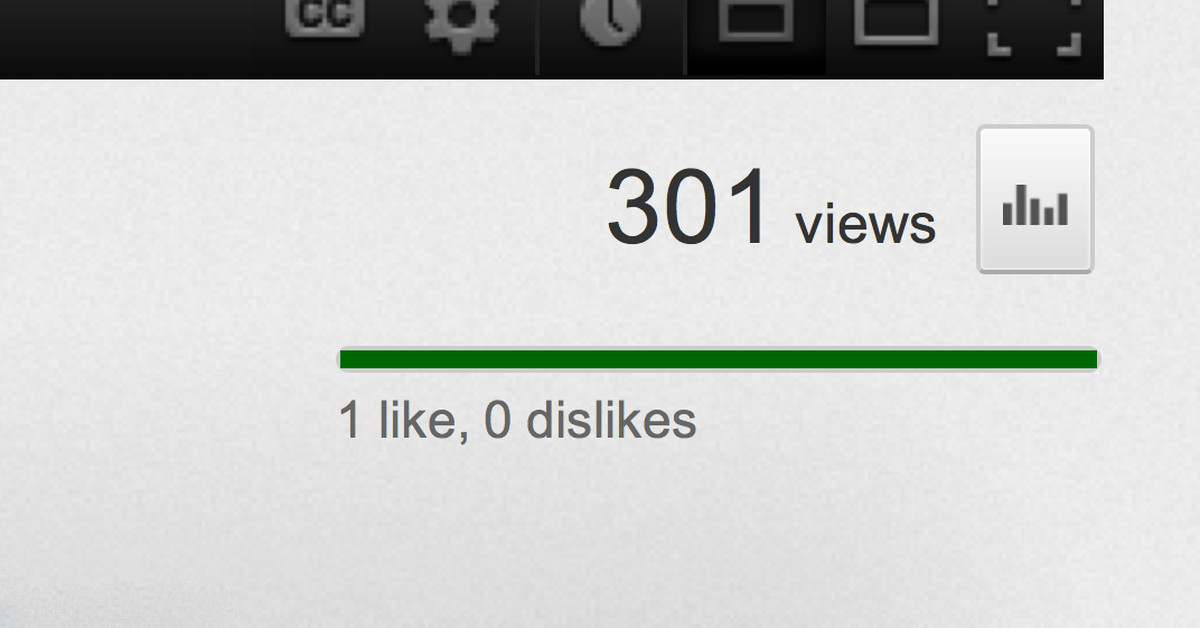Click the "views" label text
The height and width of the screenshot is (628, 1200).
tap(866, 225)
